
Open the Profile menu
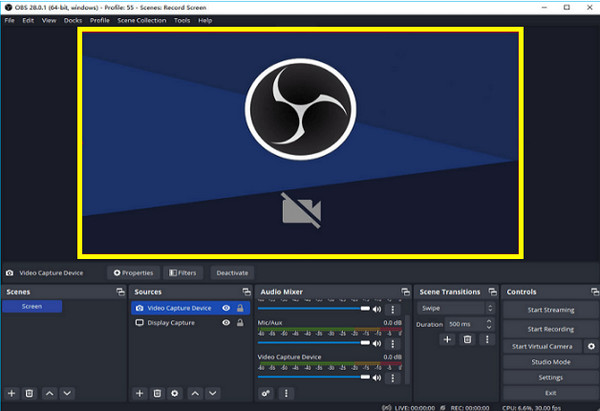(x=100, y=21)
